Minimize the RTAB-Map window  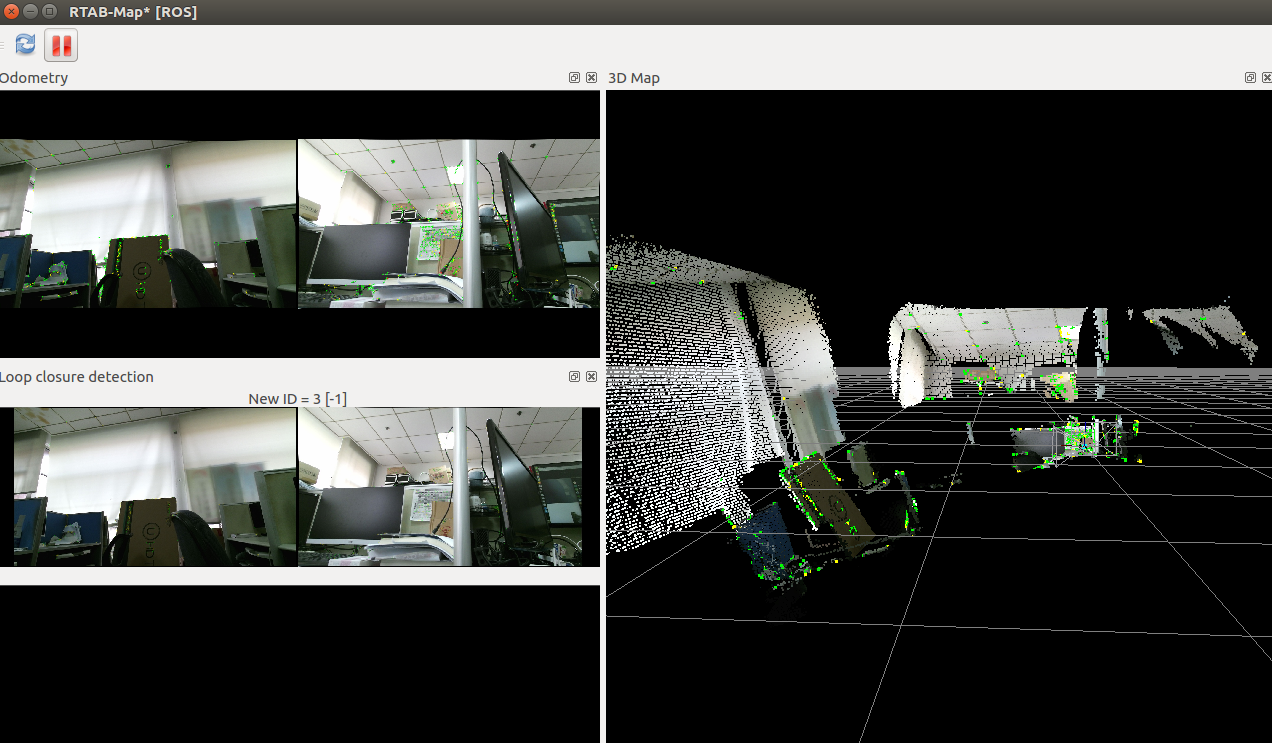pos(30,11)
